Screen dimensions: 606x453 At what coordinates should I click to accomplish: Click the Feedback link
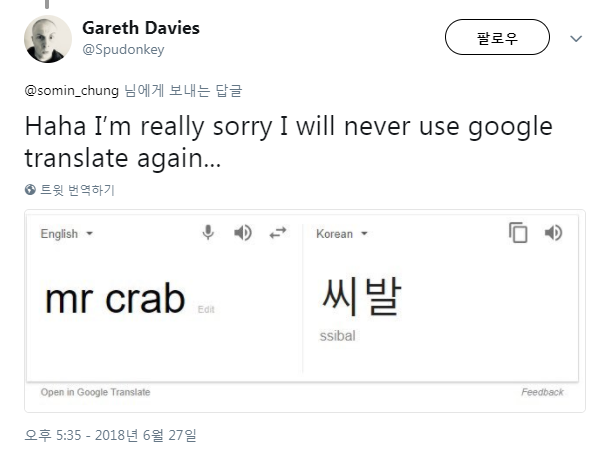pos(542,392)
